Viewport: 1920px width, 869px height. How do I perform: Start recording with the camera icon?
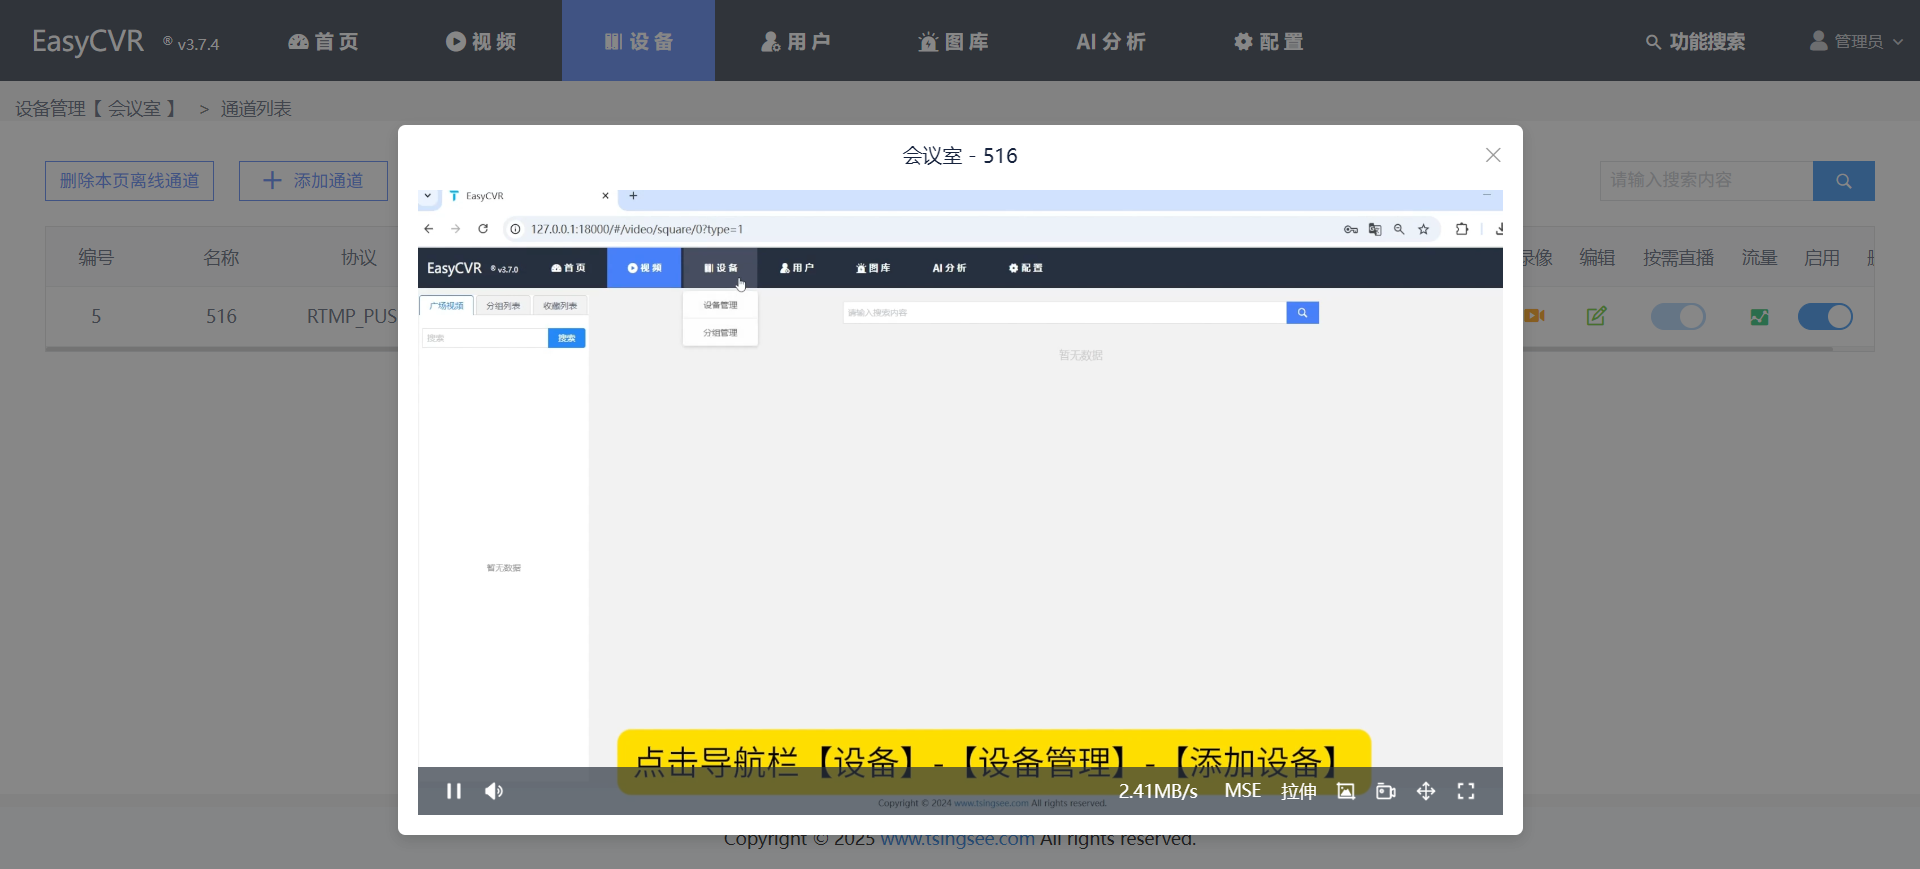pyautogui.click(x=1386, y=791)
